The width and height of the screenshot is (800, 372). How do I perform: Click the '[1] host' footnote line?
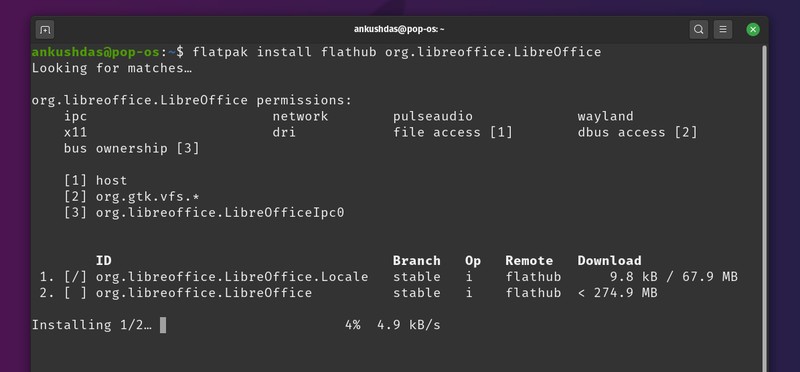click(95, 181)
